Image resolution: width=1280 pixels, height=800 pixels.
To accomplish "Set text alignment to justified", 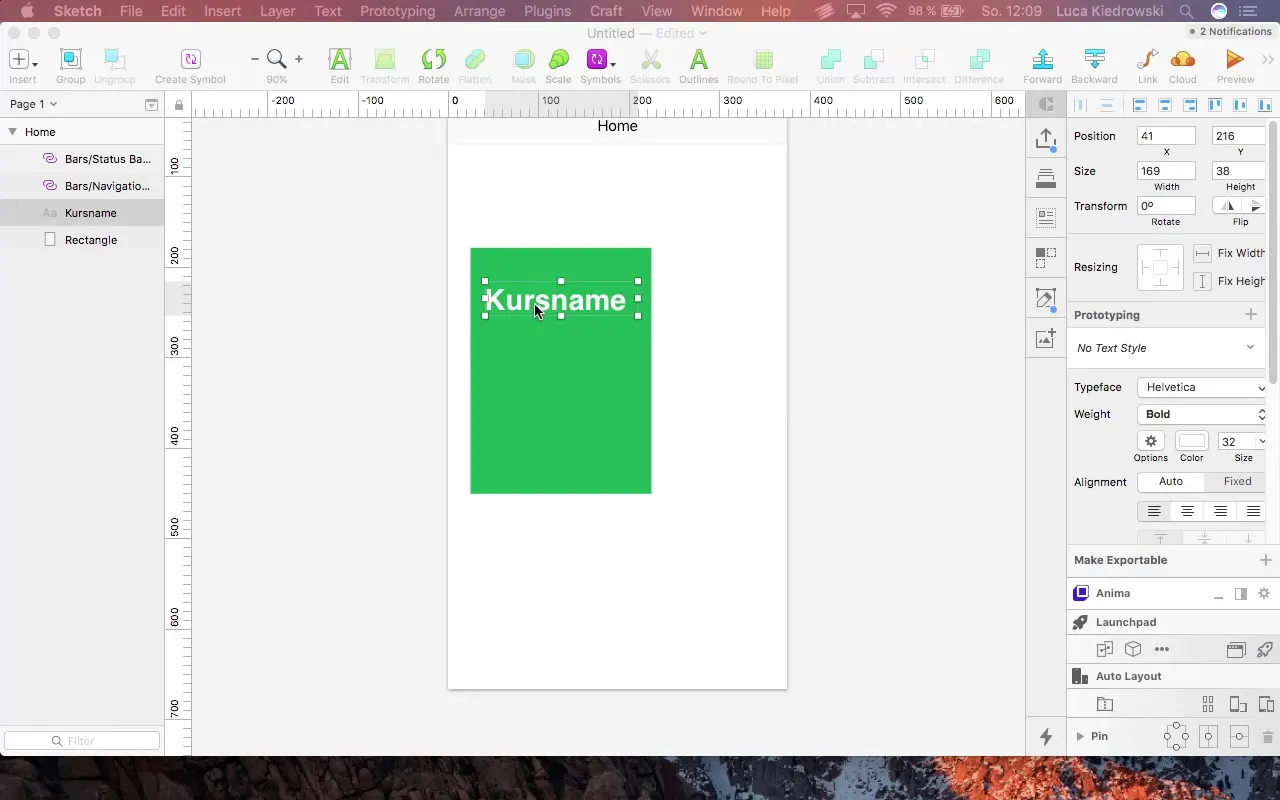I will click(1253, 511).
